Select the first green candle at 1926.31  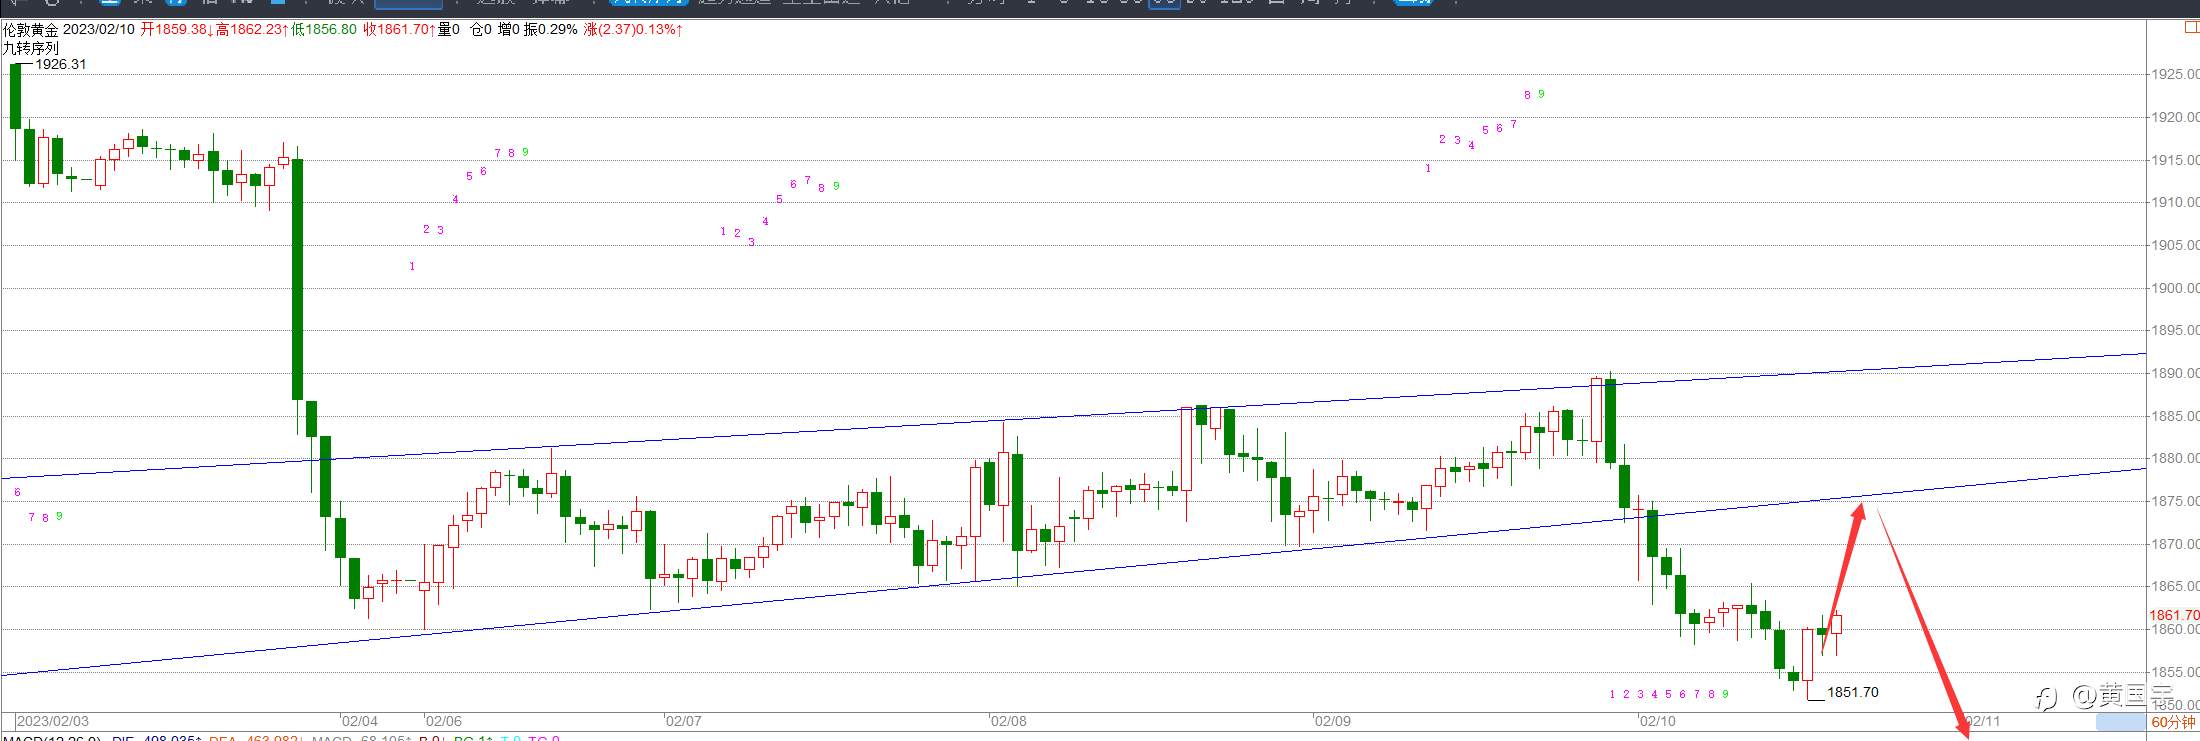(x=15, y=97)
